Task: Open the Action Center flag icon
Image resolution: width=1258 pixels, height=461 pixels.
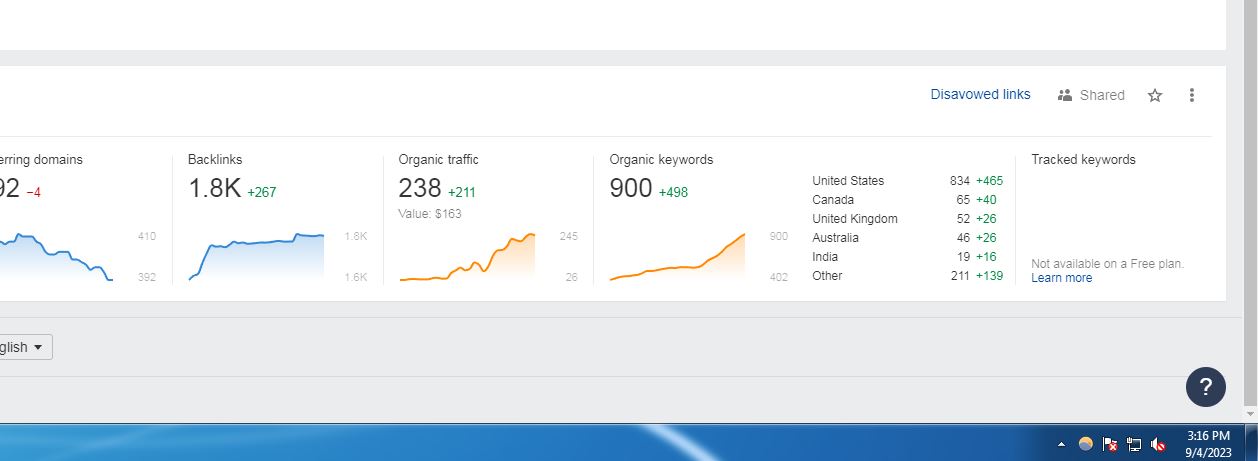Action: coord(1110,444)
